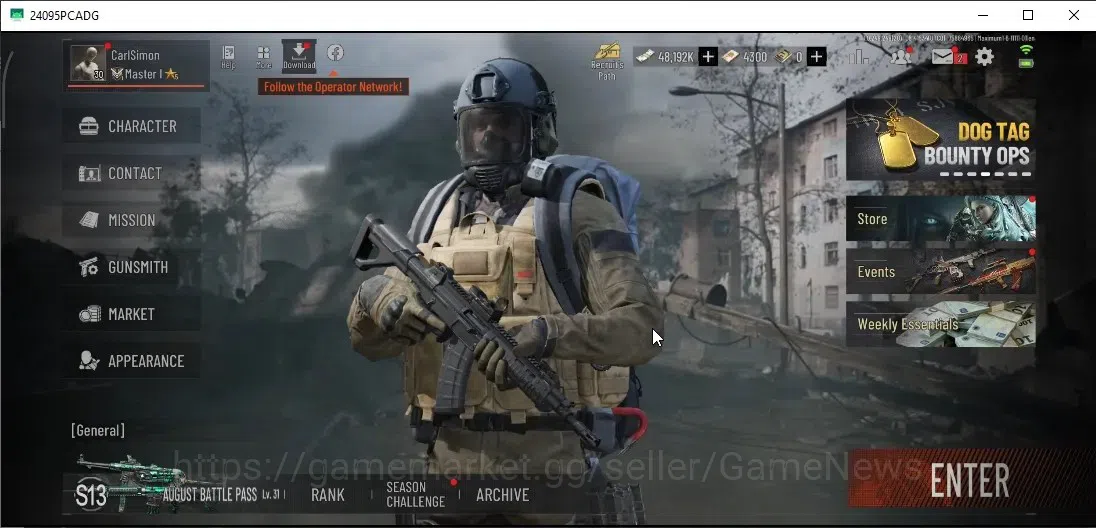Close the 24095PCADG window

[1074, 15]
